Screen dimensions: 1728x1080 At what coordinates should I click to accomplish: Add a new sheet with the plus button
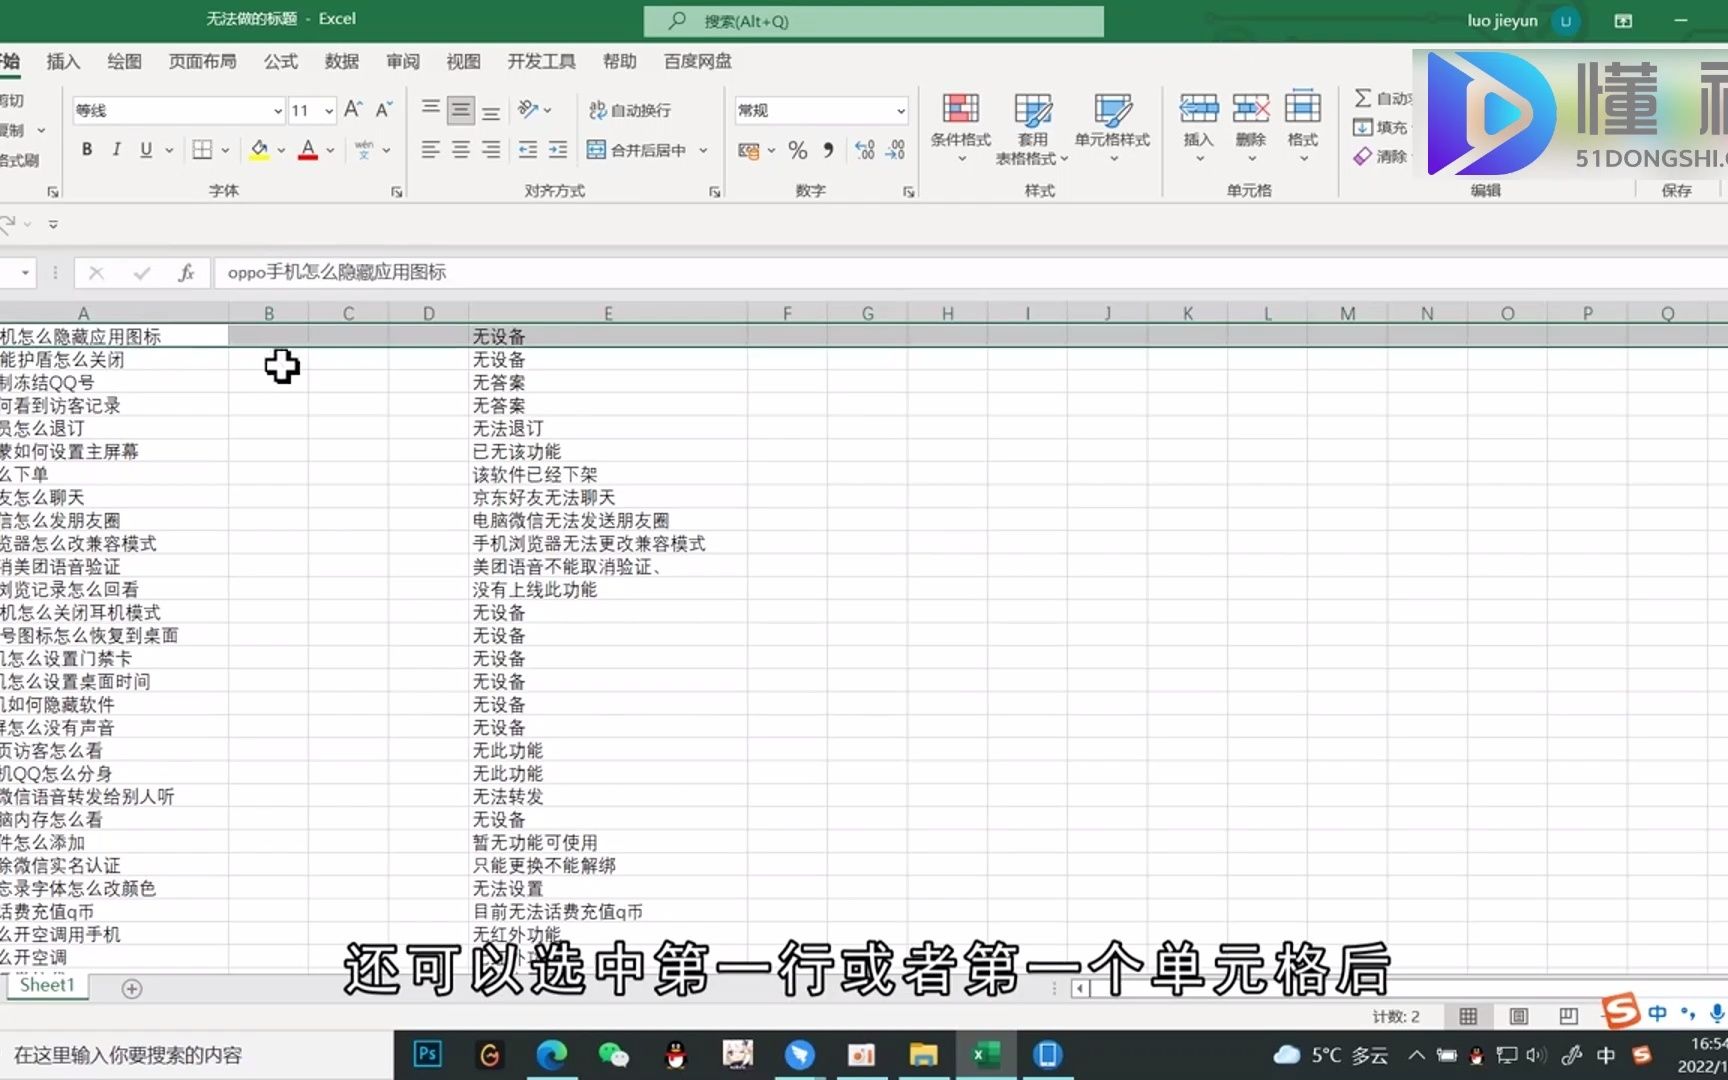click(131, 988)
